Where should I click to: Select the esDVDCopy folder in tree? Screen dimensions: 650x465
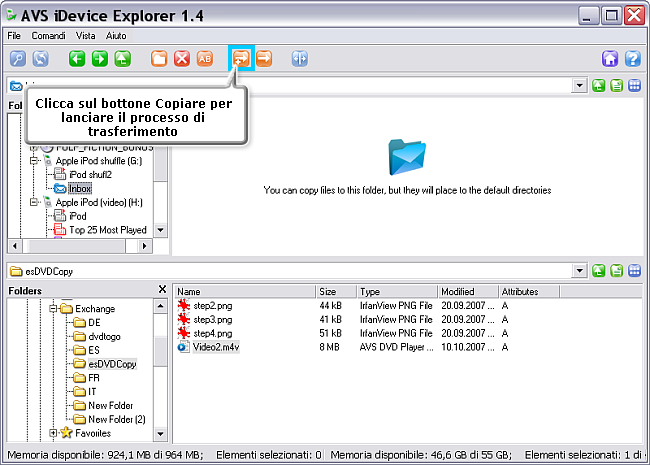[112, 364]
